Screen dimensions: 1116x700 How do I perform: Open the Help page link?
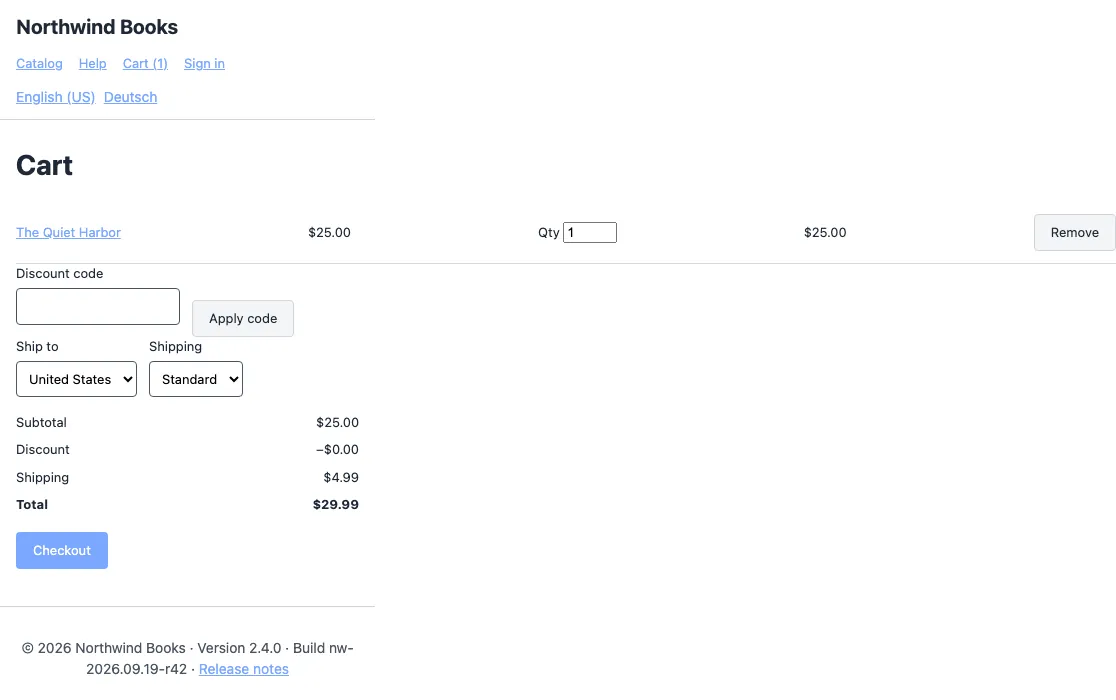click(93, 63)
